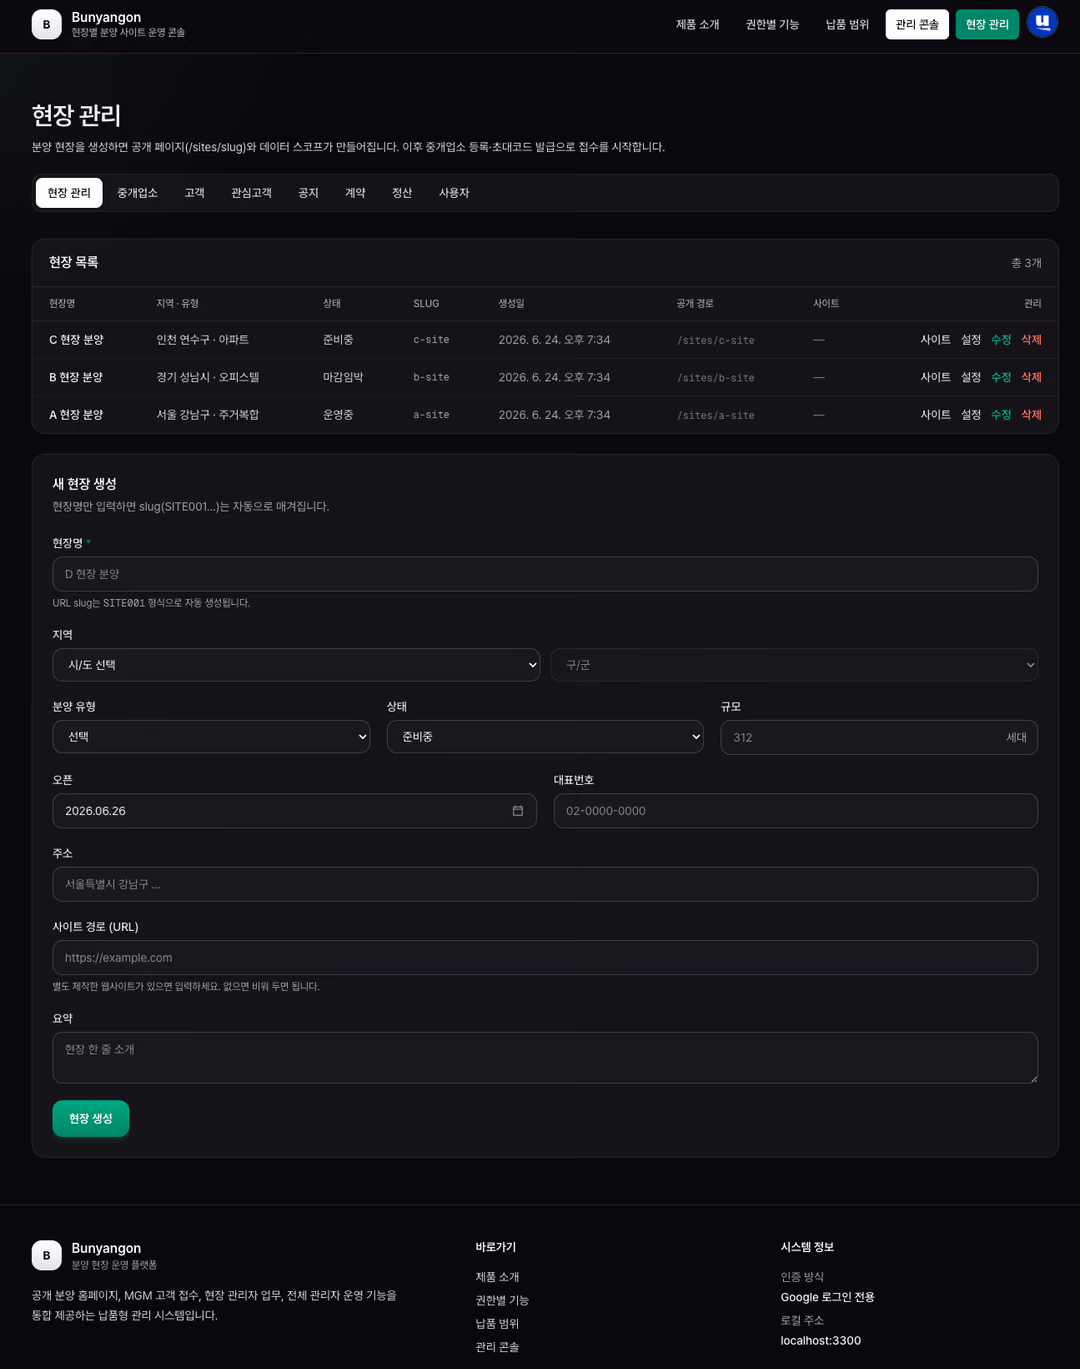Open 설정 for C 현장 분양
Image resolution: width=1080 pixels, height=1369 pixels.
click(x=971, y=340)
